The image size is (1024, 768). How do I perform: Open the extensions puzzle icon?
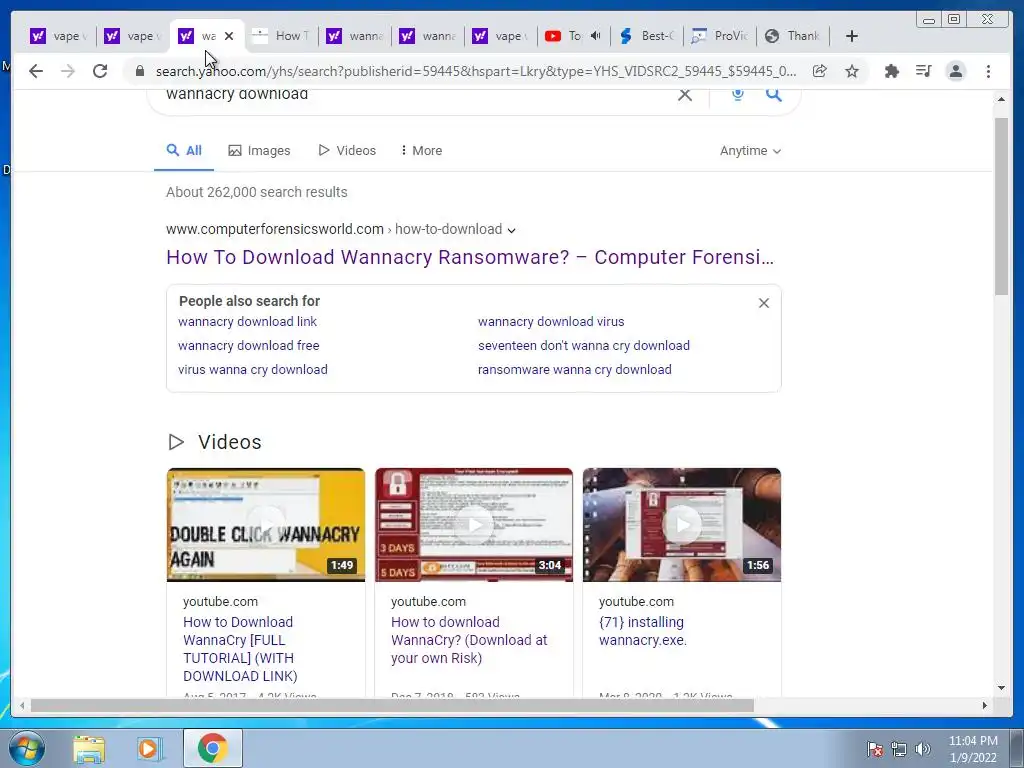pyautogui.click(x=891, y=71)
